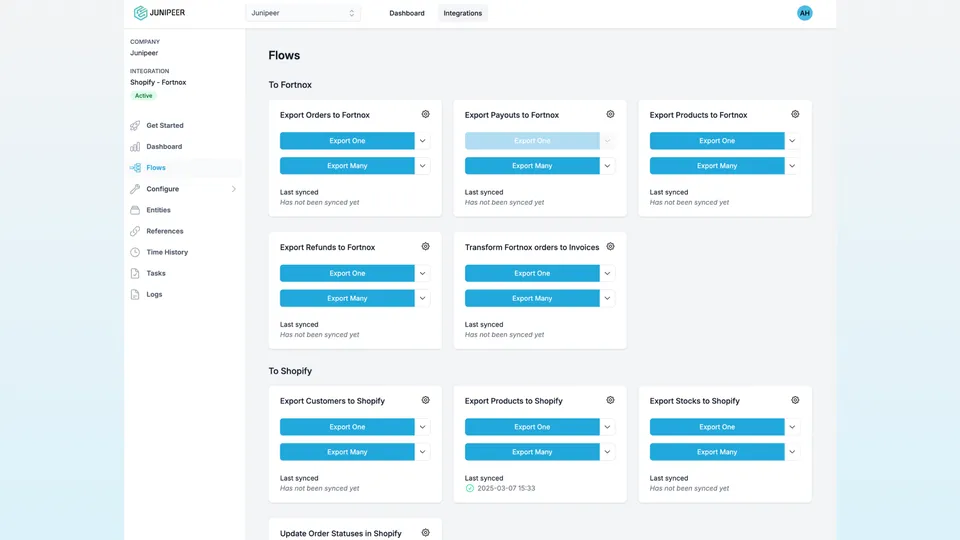
Task: Open settings gear for Export Customers to Shopify
Action: pyautogui.click(x=426, y=400)
